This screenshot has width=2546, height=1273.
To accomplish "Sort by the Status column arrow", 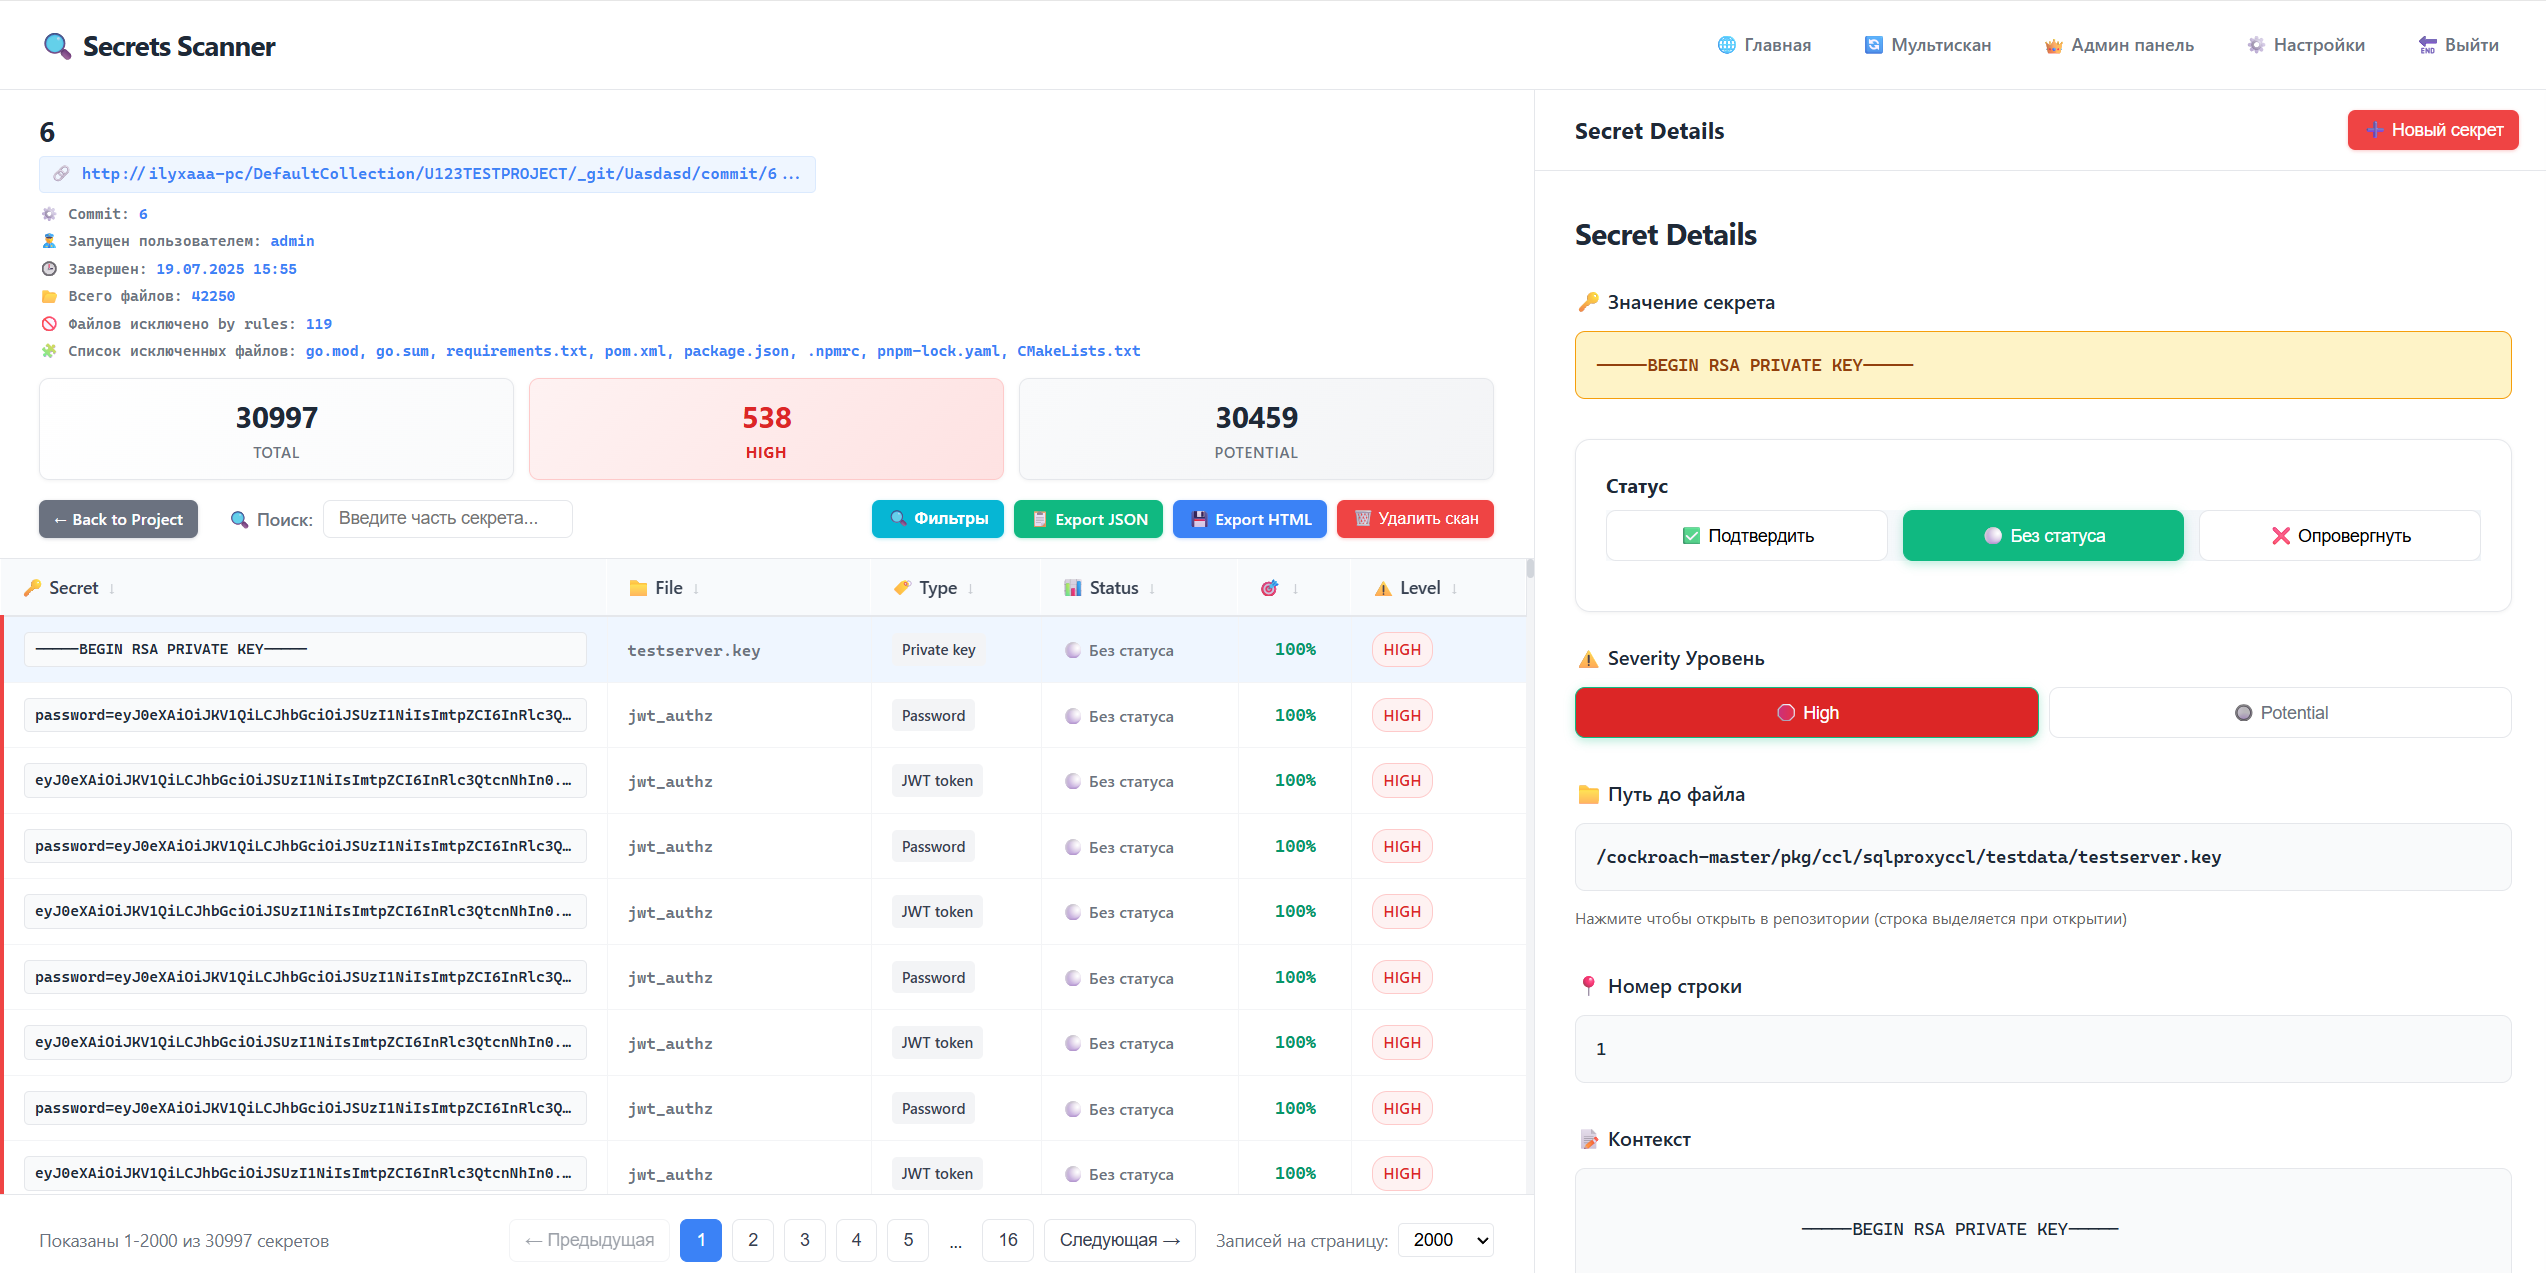I will (1152, 589).
